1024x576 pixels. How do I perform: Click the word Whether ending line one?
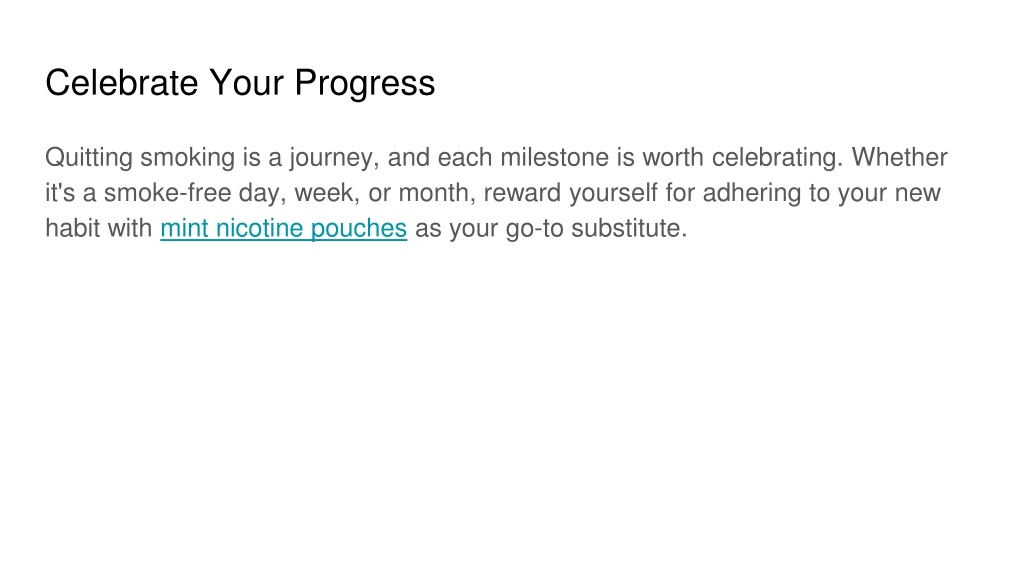(x=899, y=157)
